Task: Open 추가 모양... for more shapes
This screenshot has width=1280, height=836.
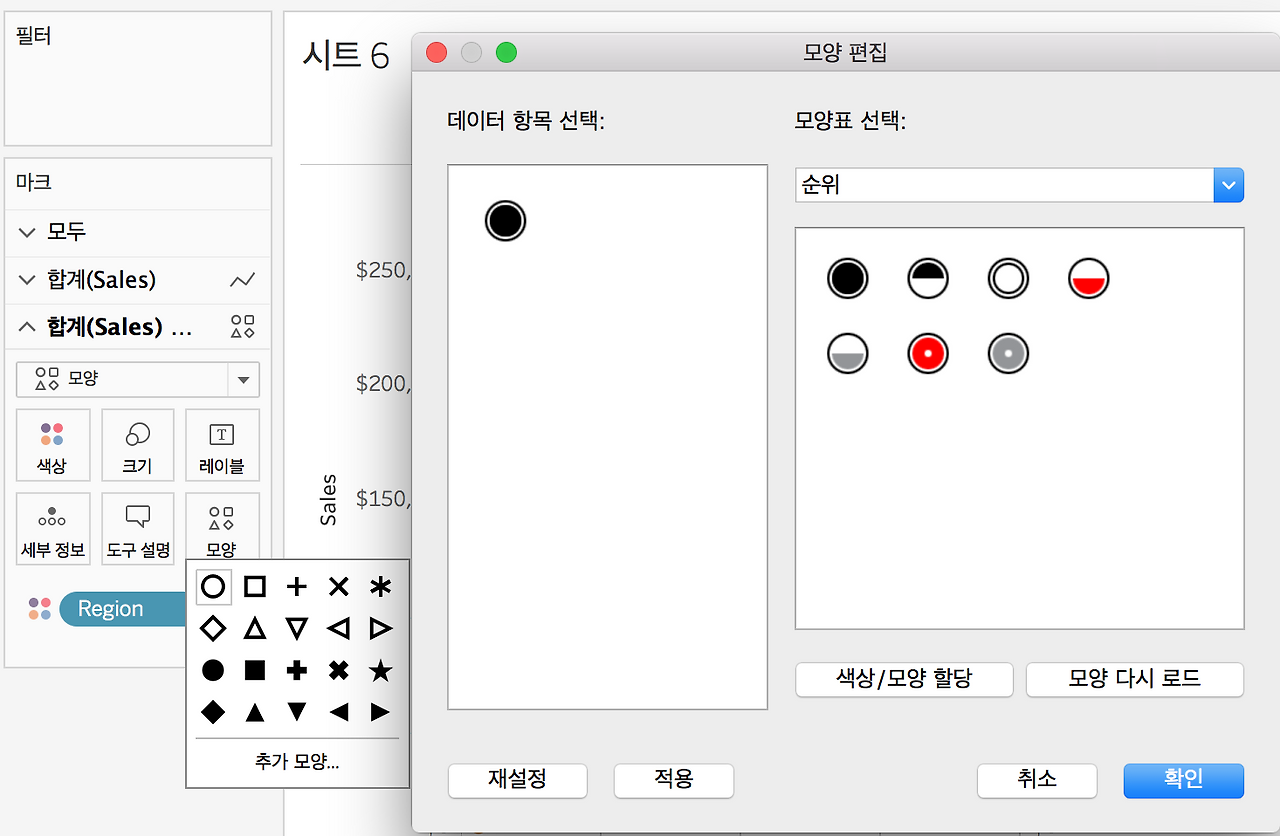Action: (297, 762)
